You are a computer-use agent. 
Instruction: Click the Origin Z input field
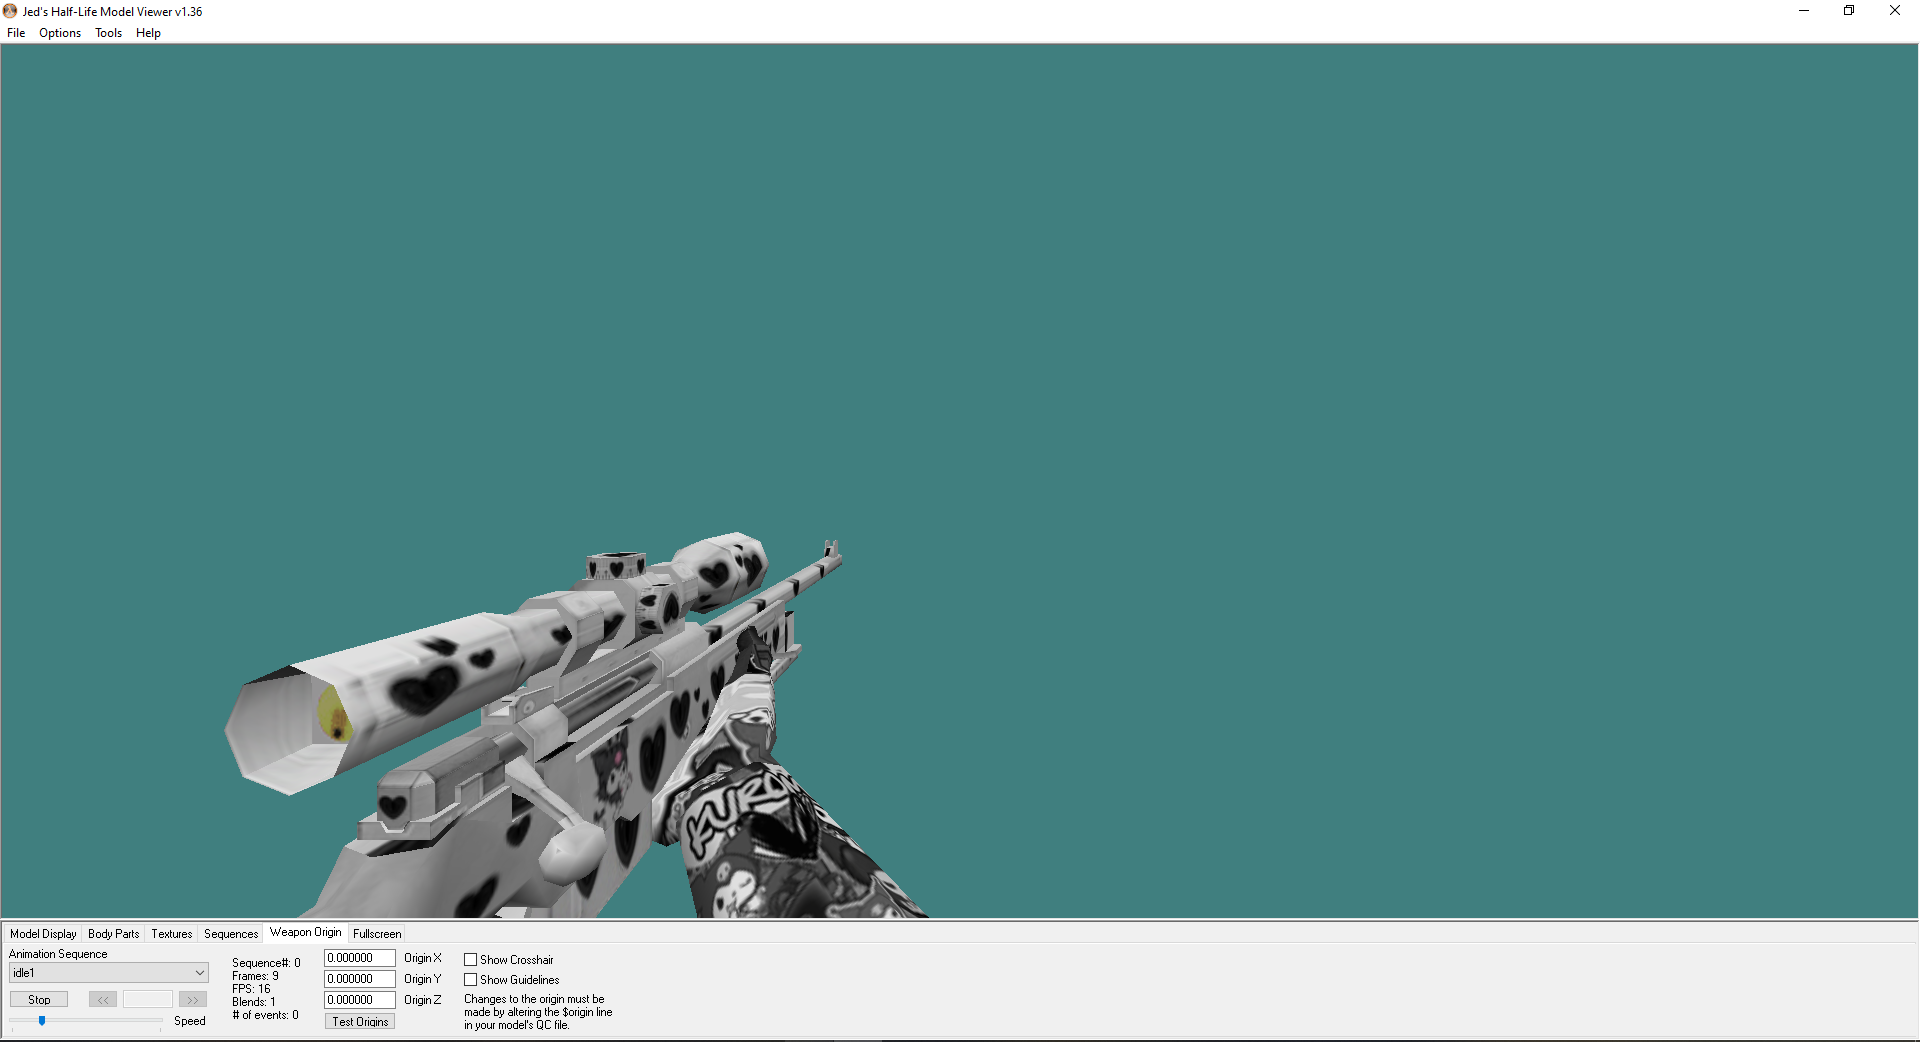(360, 1000)
